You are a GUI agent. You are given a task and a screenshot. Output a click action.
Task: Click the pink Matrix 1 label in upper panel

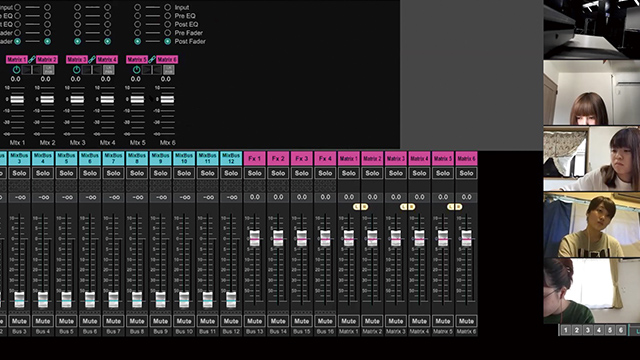point(17,60)
